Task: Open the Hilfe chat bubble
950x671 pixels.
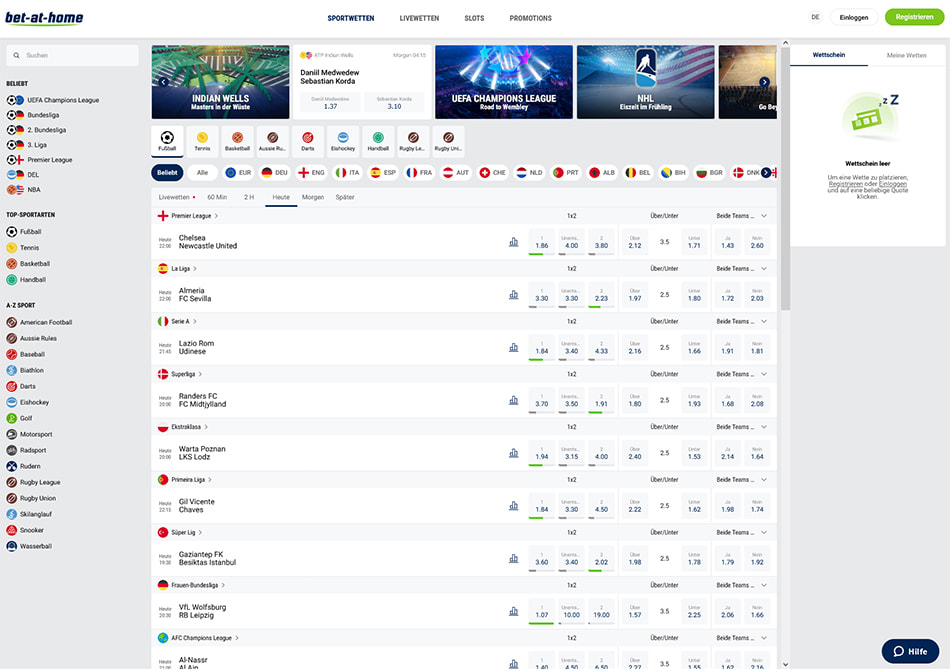Action: [910, 651]
